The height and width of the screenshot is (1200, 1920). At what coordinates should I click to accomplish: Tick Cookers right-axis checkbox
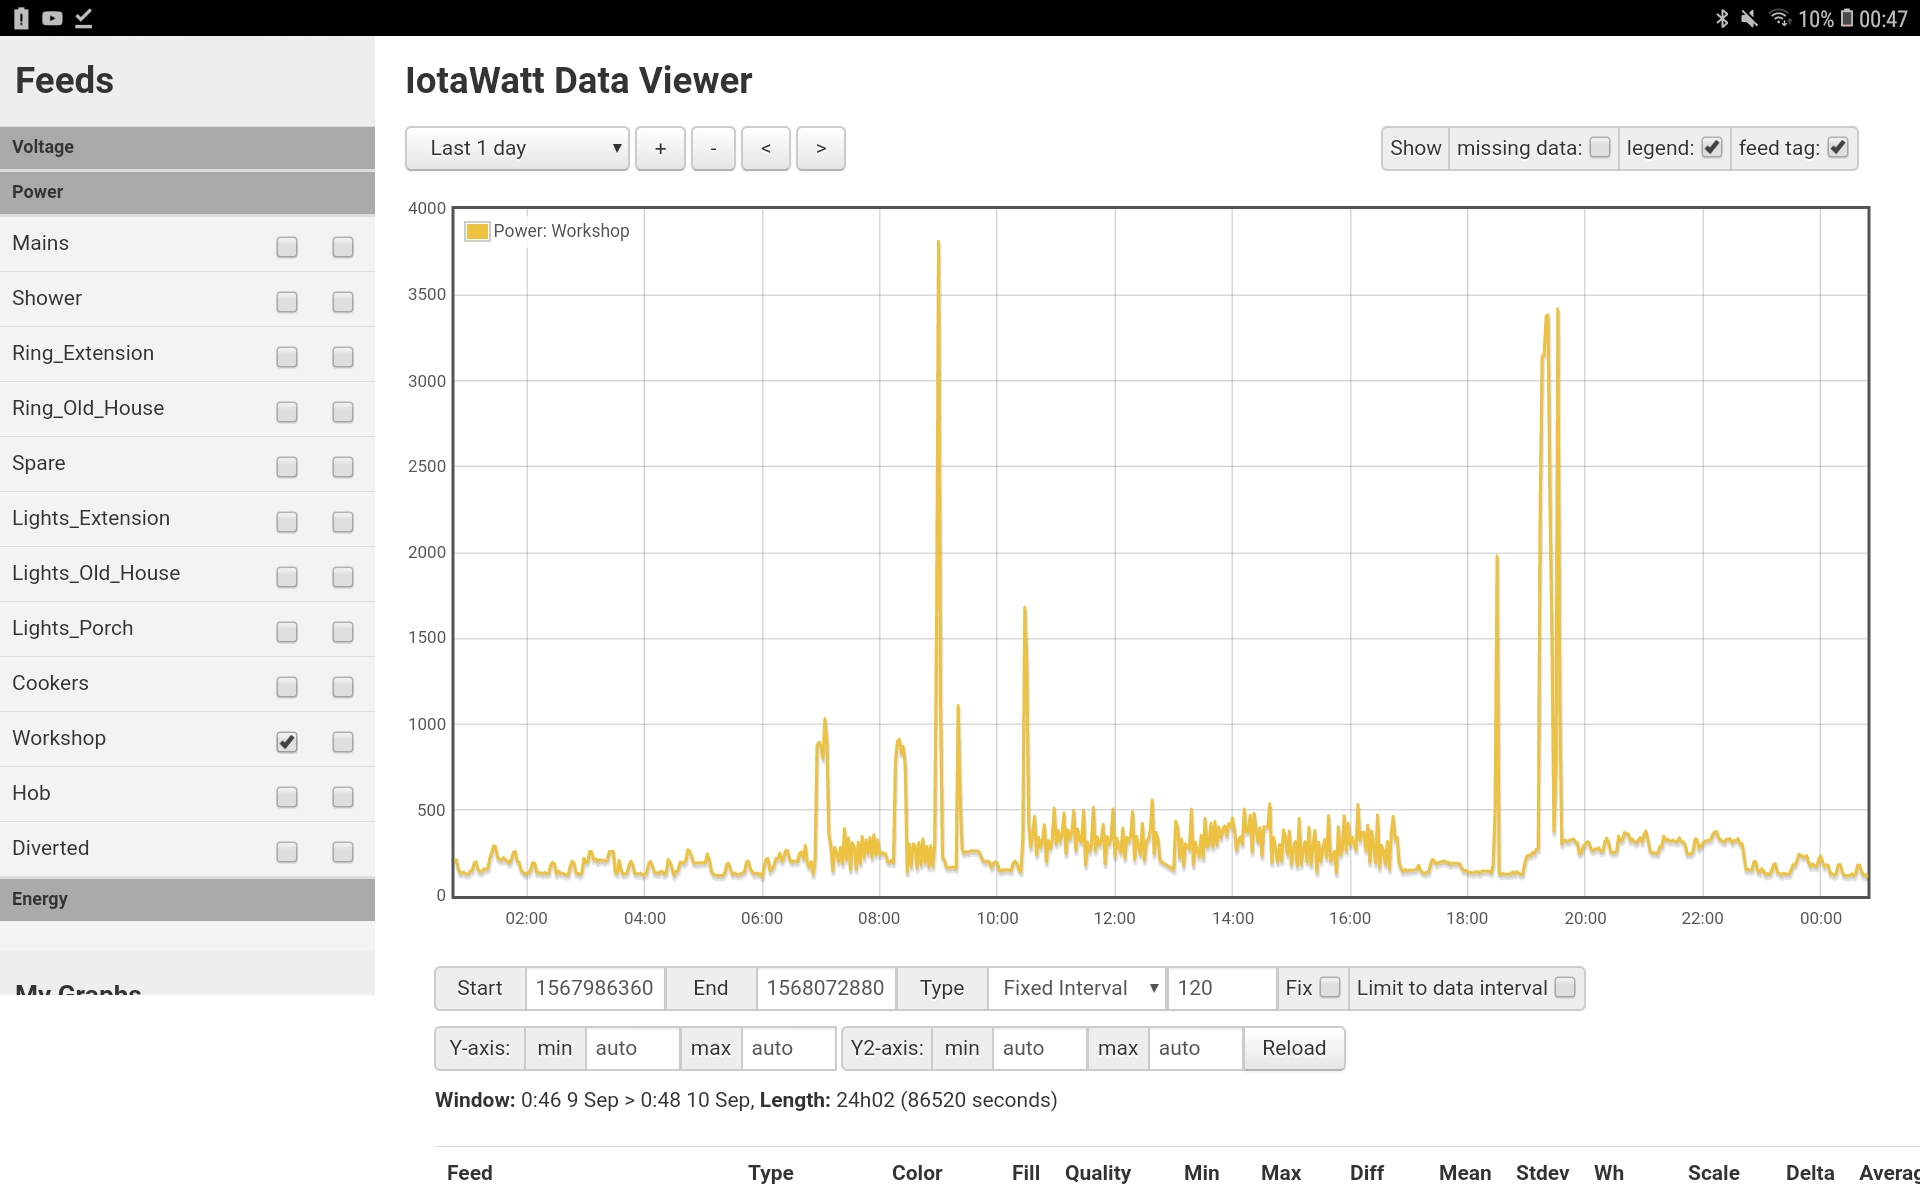point(343,687)
